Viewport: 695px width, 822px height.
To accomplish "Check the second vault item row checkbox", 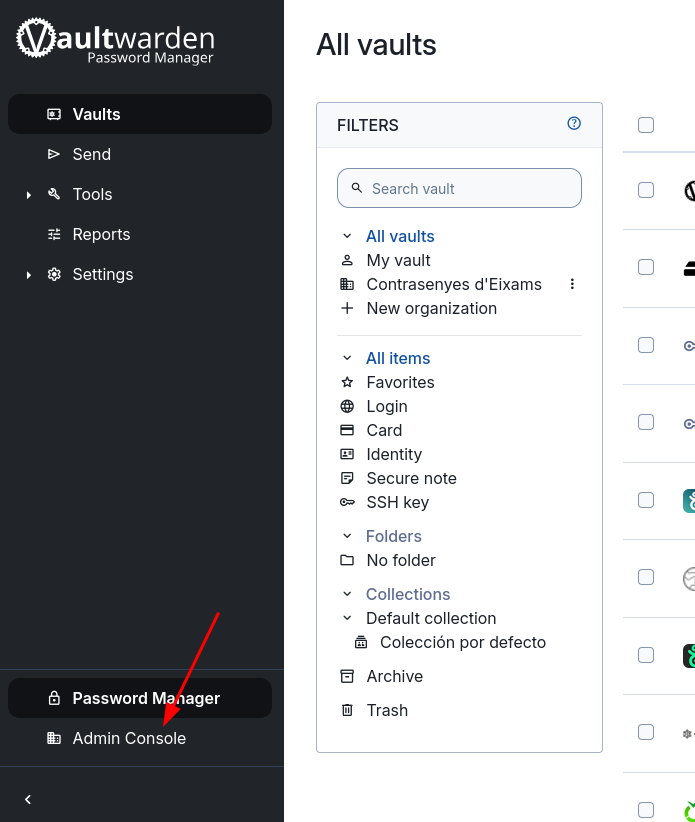I will (x=646, y=267).
